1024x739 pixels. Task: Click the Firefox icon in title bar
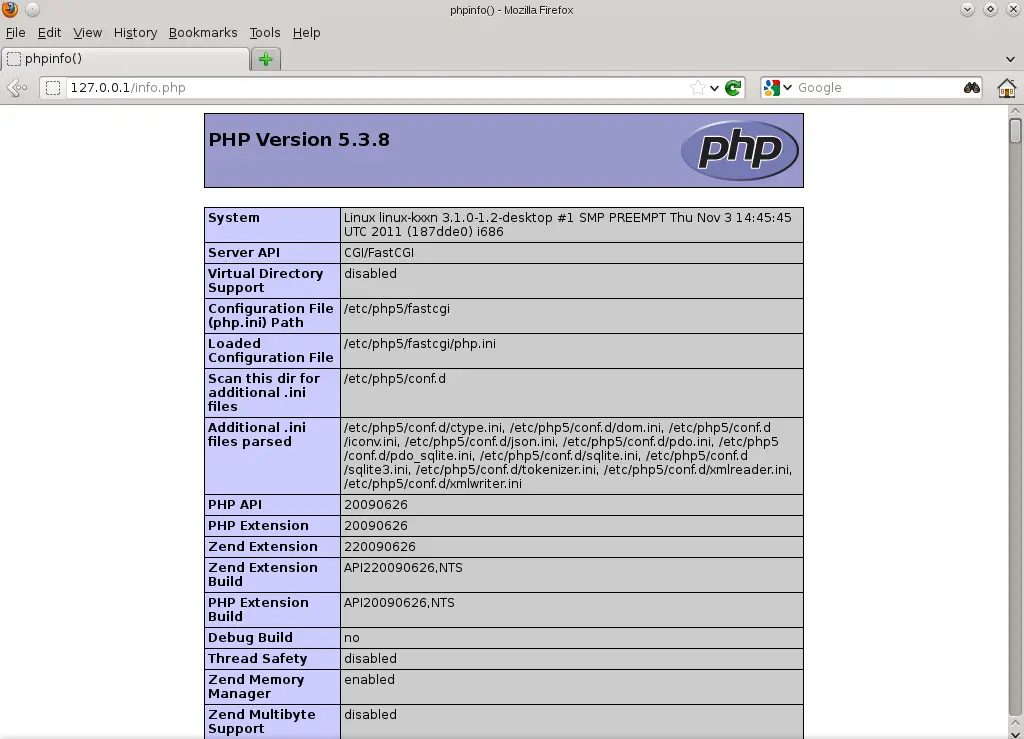point(10,9)
